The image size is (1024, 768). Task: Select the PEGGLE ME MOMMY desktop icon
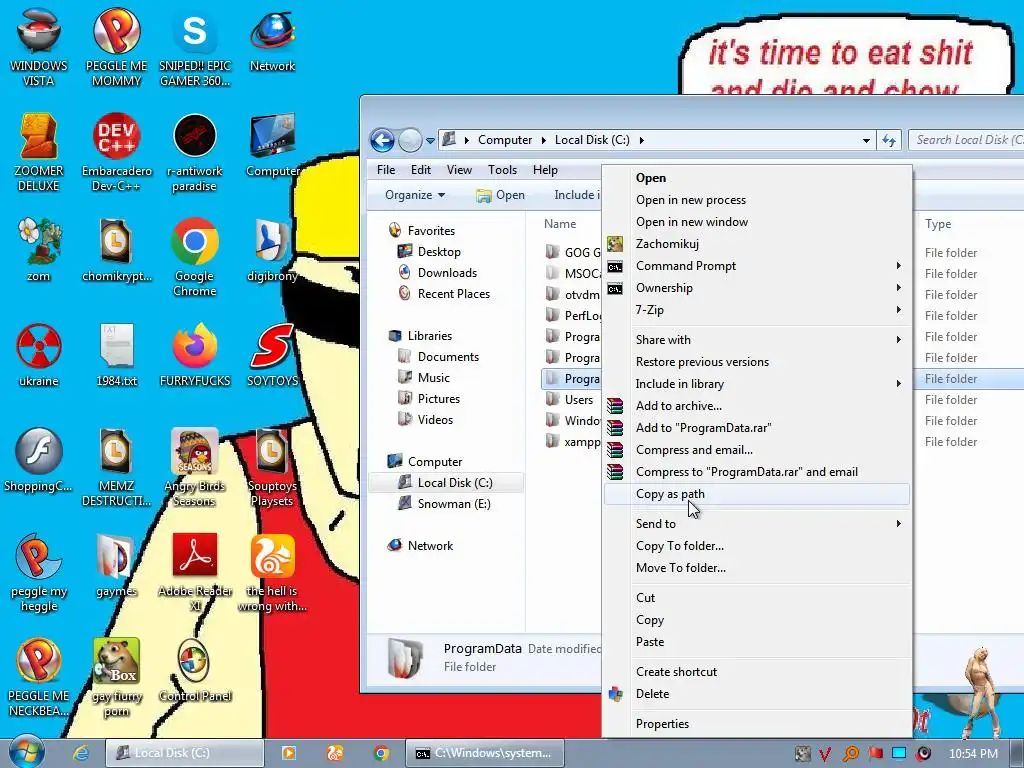point(116,46)
